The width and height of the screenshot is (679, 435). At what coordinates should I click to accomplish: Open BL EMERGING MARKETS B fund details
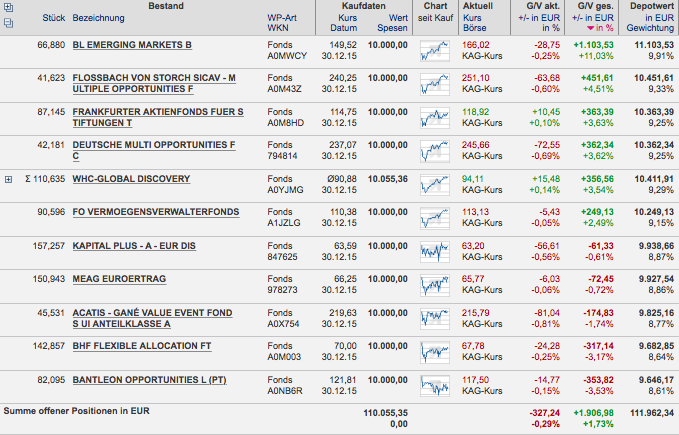point(132,45)
